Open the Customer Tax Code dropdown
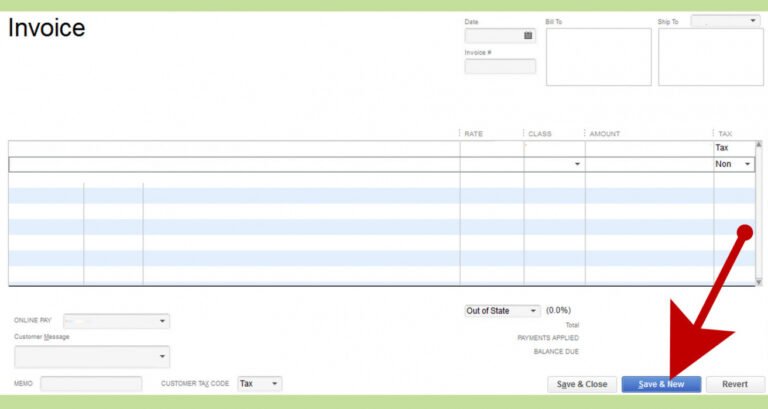 point(274,384)
